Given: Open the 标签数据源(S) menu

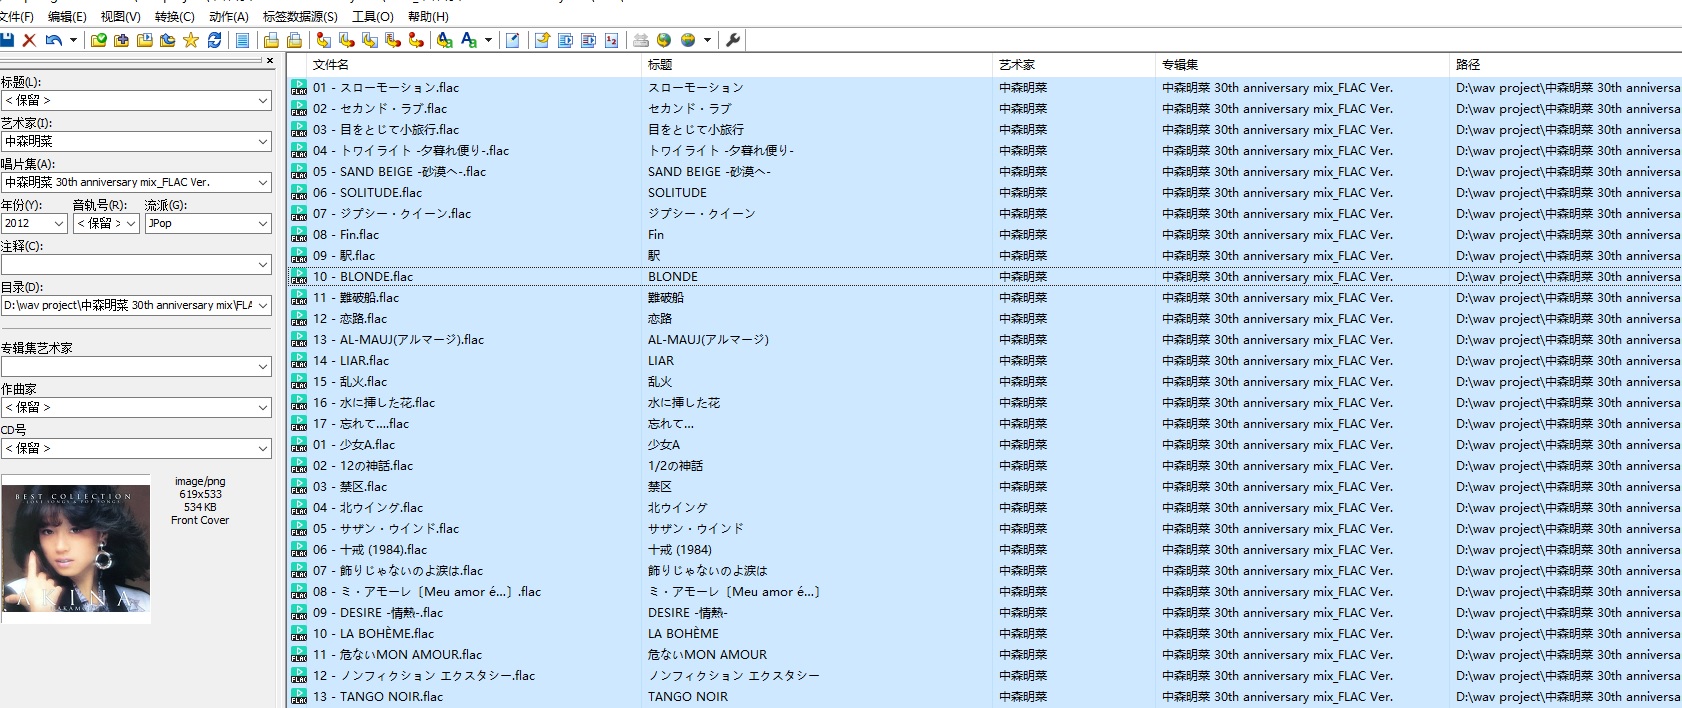Looking at the screenshot, I should pos(300,16).
